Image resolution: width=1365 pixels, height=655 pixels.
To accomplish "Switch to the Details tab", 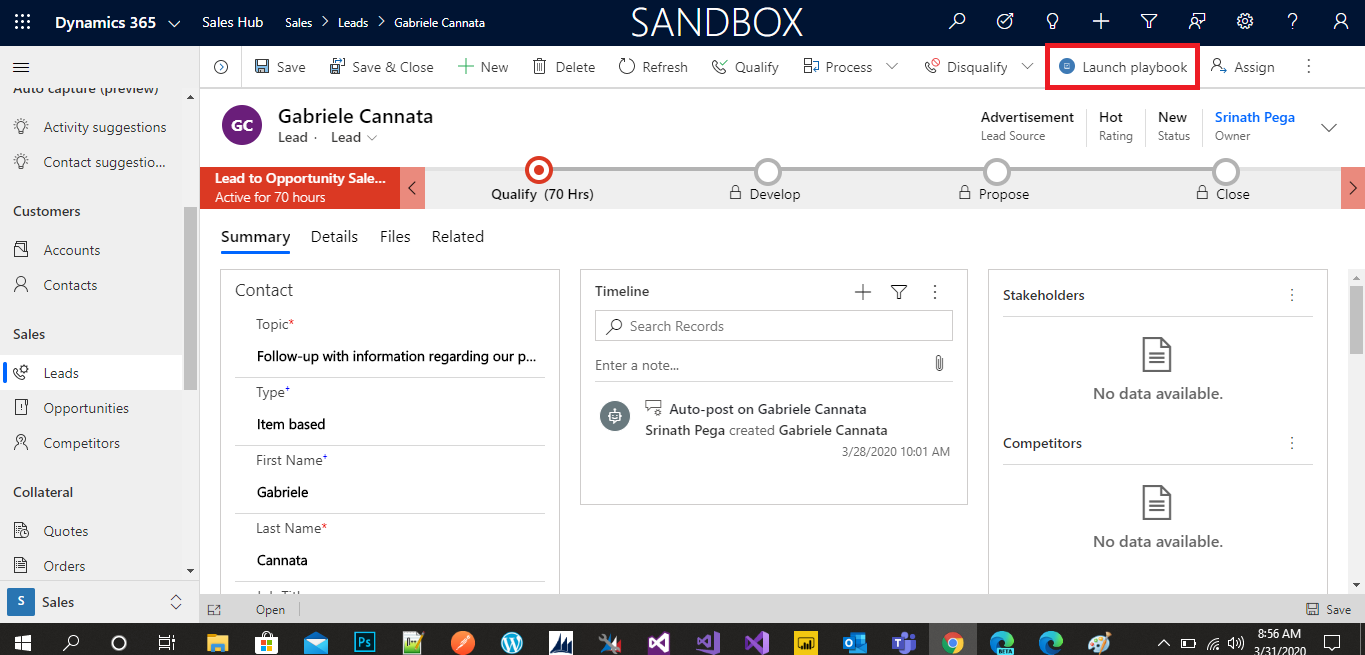I will (x=334, y=237).
